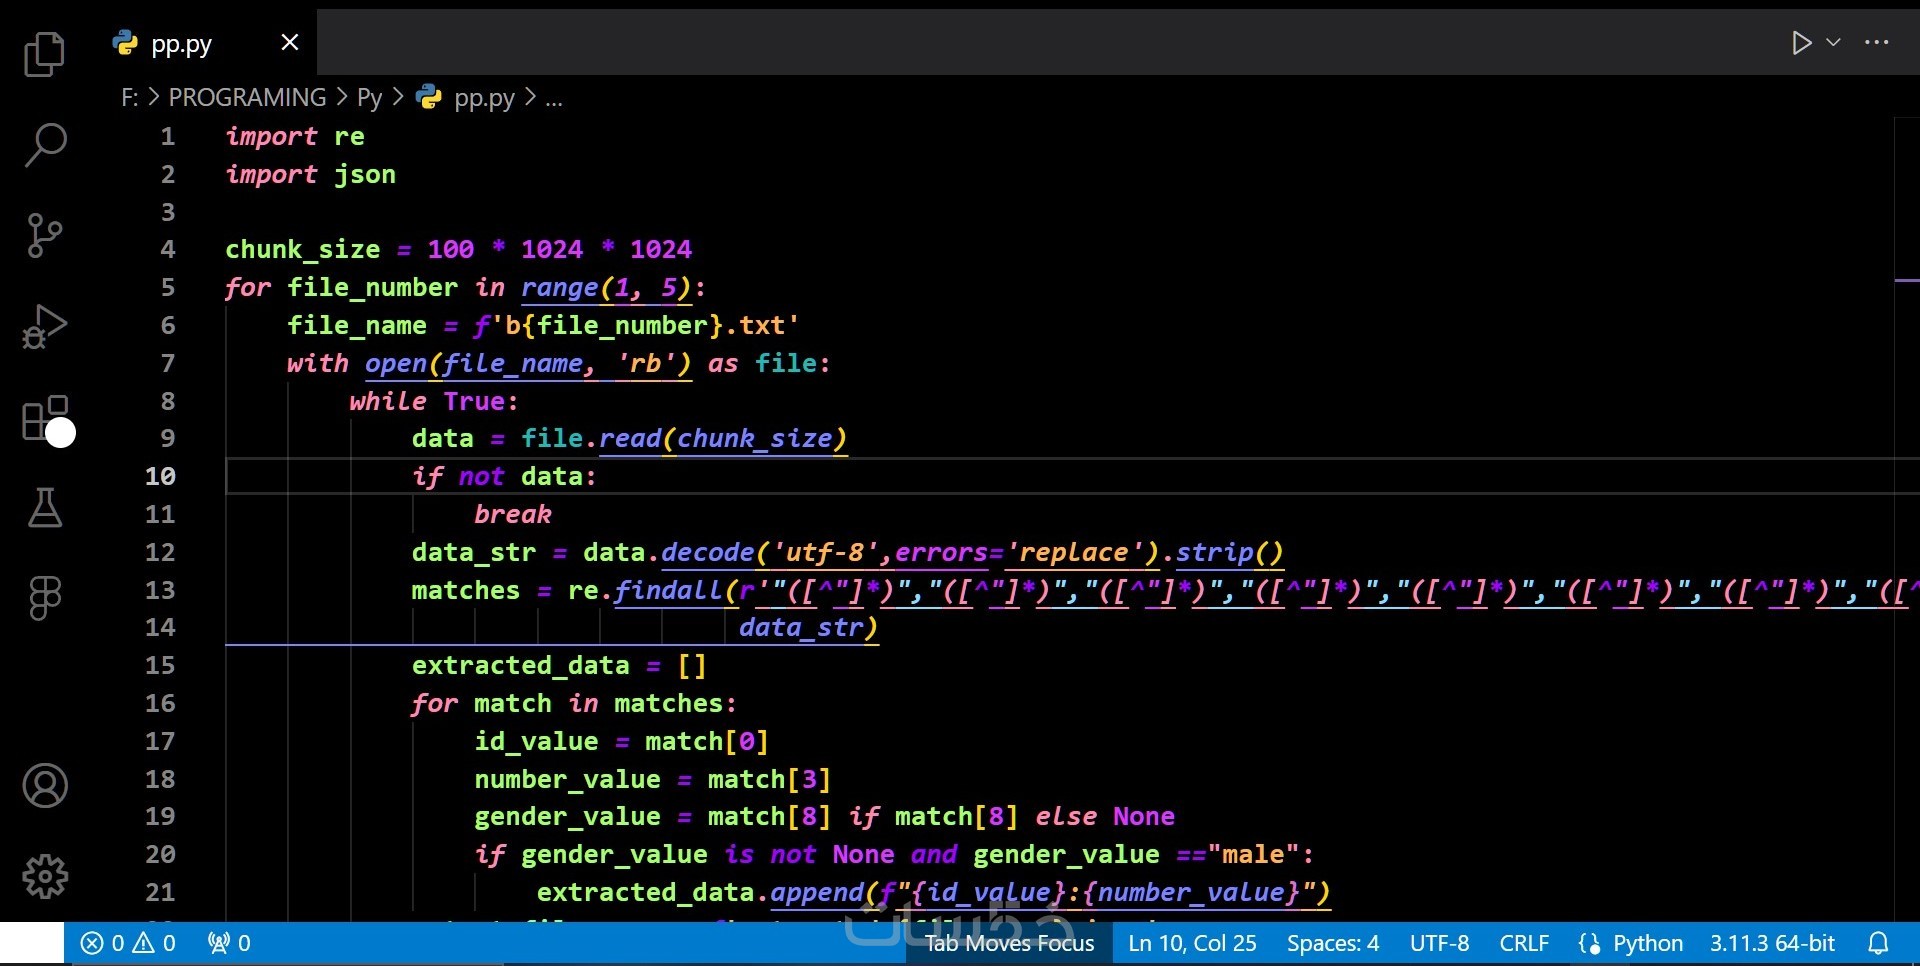Click the PROGRAMING breadcrumb folder

pos(247,97)
